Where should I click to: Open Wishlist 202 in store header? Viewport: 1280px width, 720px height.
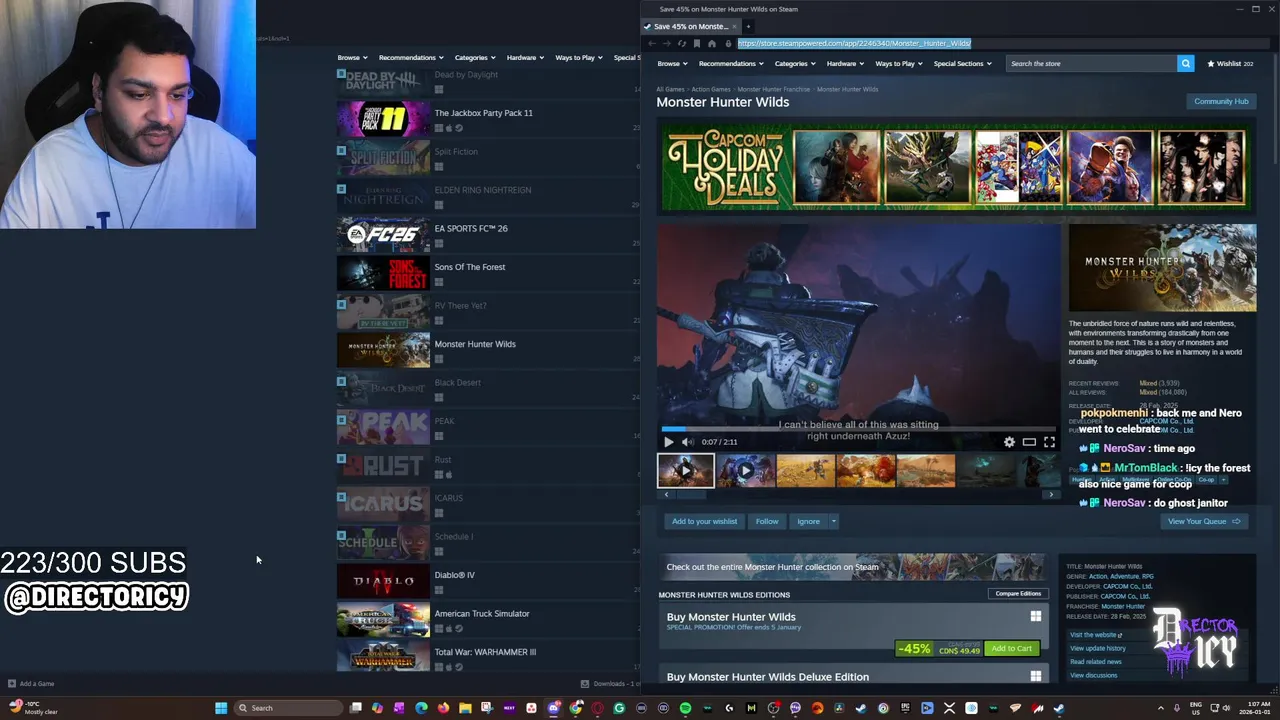coord(1230,63)
